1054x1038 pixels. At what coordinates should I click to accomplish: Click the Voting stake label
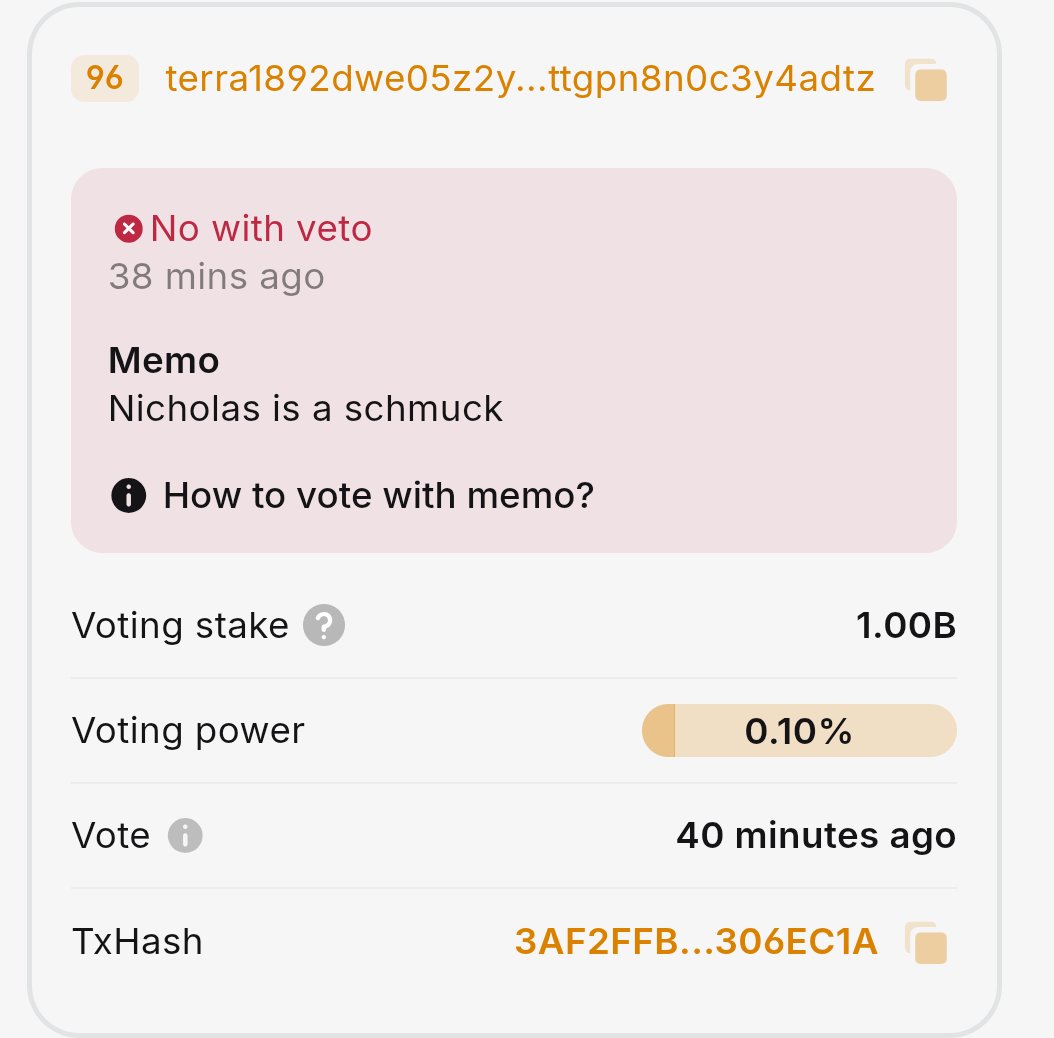tap(180, 626)
